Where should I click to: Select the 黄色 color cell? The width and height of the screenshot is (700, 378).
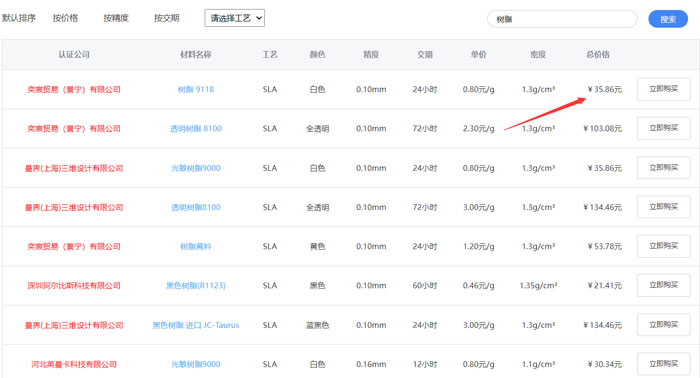click(317, 246)
